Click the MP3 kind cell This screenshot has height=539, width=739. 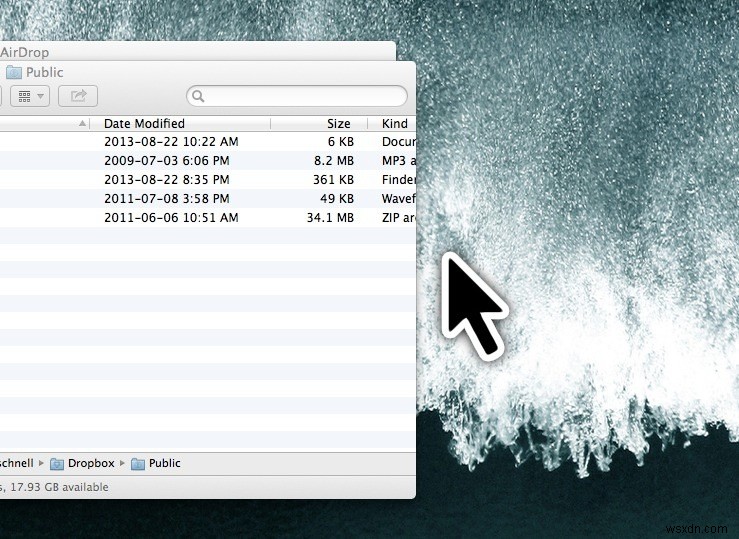pos(399,161)
